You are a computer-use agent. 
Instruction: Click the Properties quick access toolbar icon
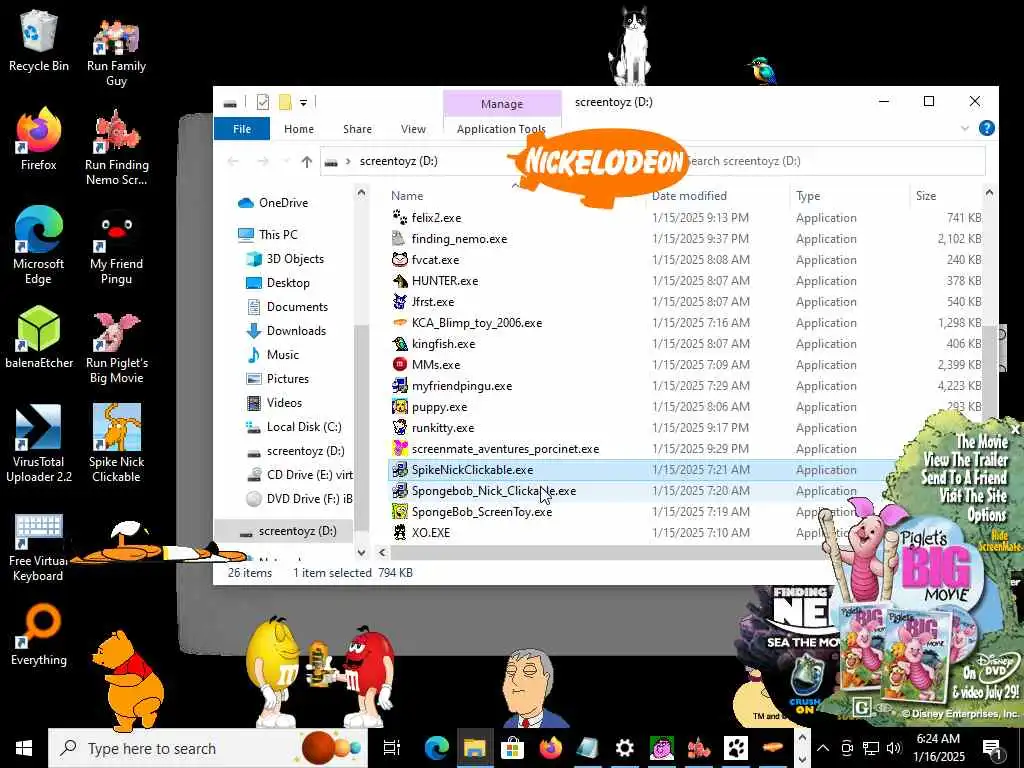[263, 103]
